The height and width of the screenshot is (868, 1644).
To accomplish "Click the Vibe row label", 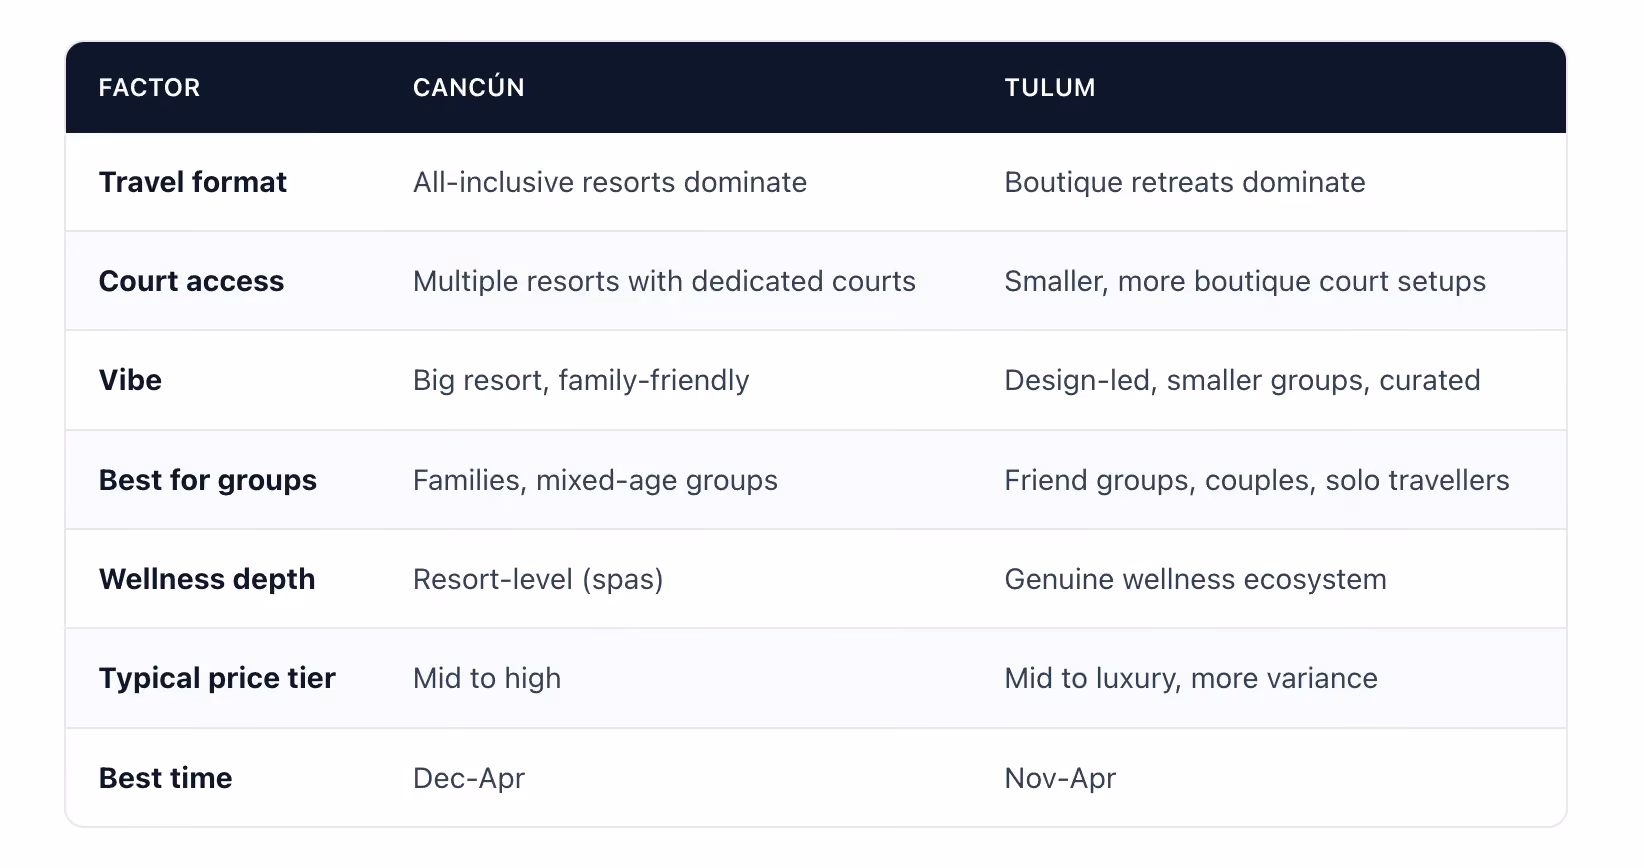I will click(x=130, y=380).
